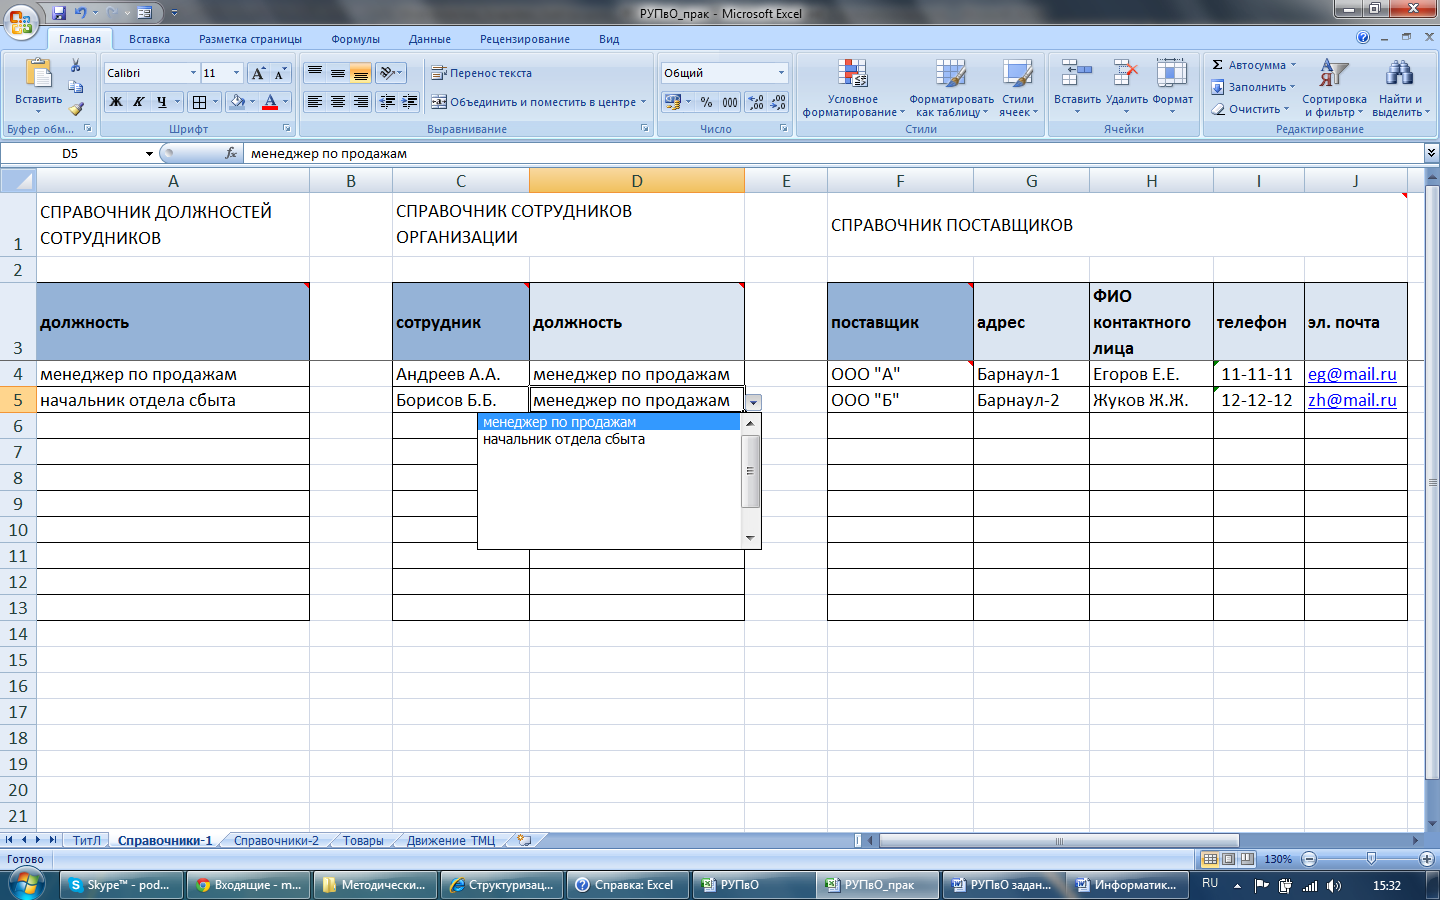Click the zoom slider handle
This screenshot has height=900, width=1440.
[1371, 859]
